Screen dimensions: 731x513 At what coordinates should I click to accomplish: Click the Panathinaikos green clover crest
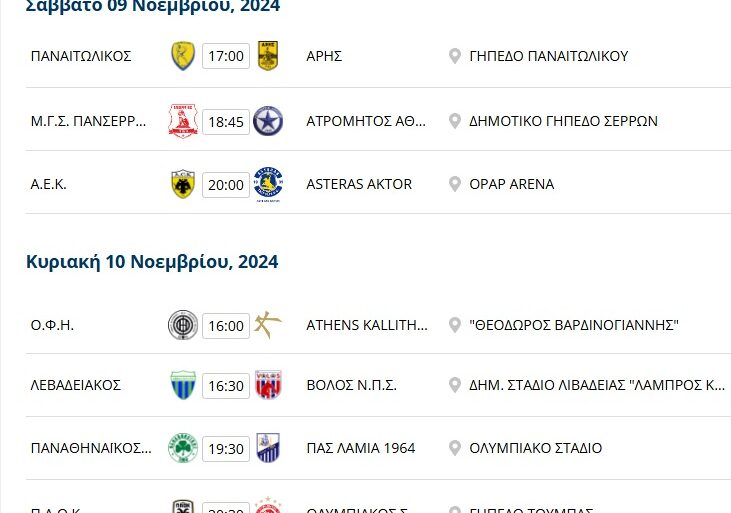[x=183, y=448]
